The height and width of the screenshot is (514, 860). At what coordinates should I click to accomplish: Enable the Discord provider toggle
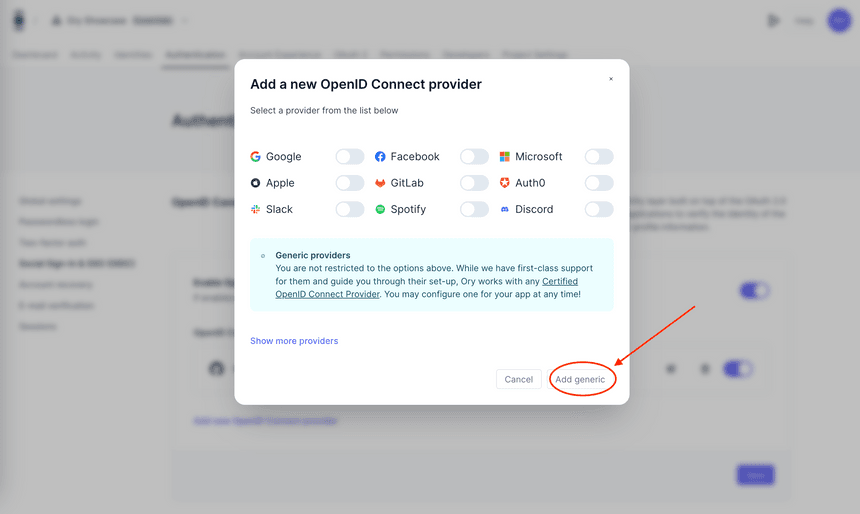click(599, 209)
